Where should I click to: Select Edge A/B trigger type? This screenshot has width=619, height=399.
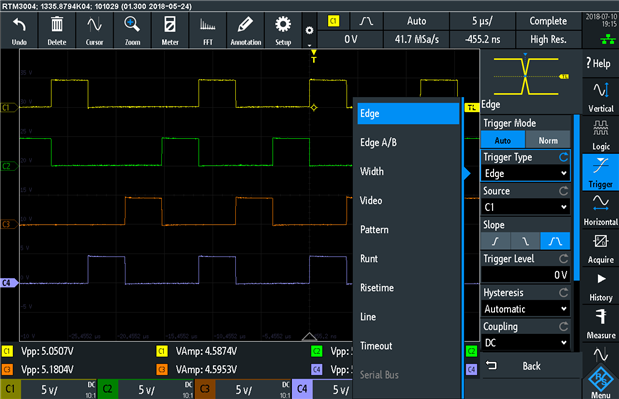click(x=408, y=142)
